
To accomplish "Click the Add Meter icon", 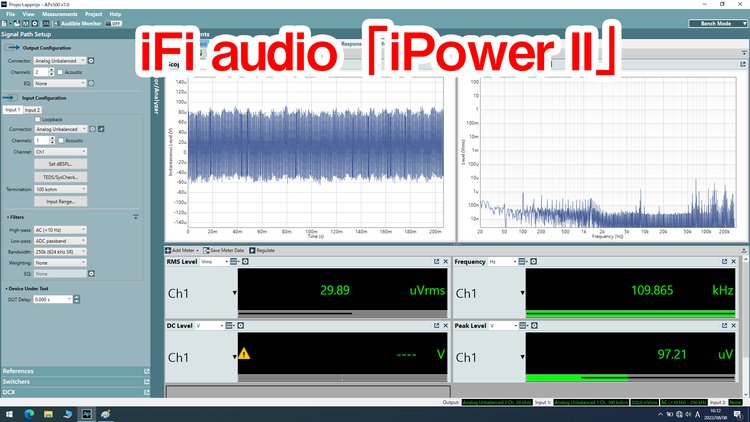I will (x=168, y=250).
